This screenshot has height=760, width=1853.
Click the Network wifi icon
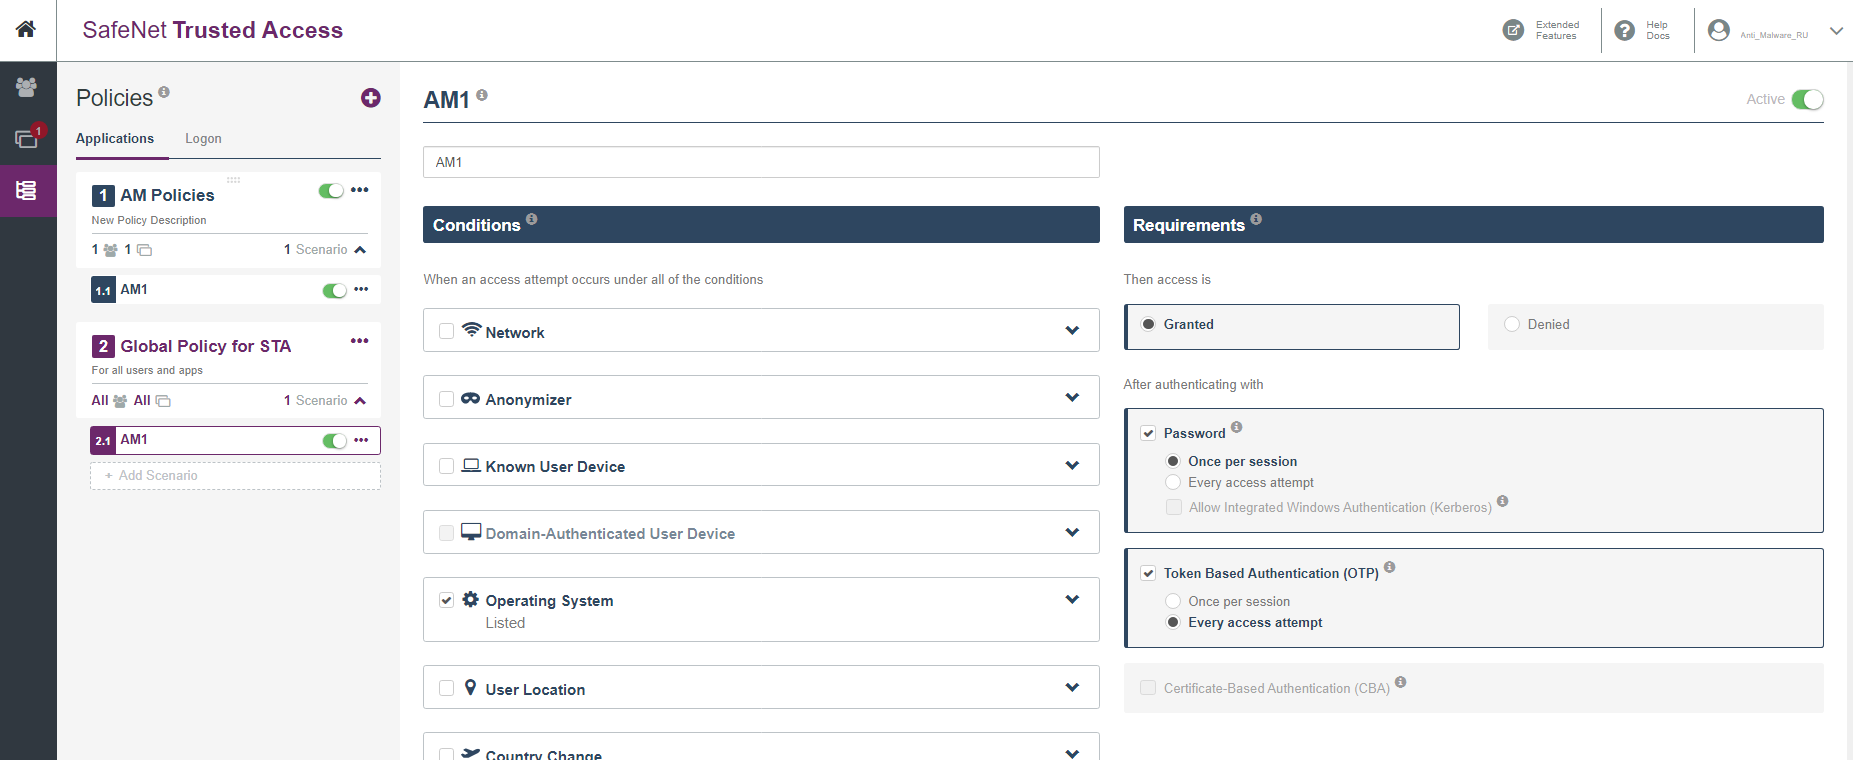[x=472, y=330]
